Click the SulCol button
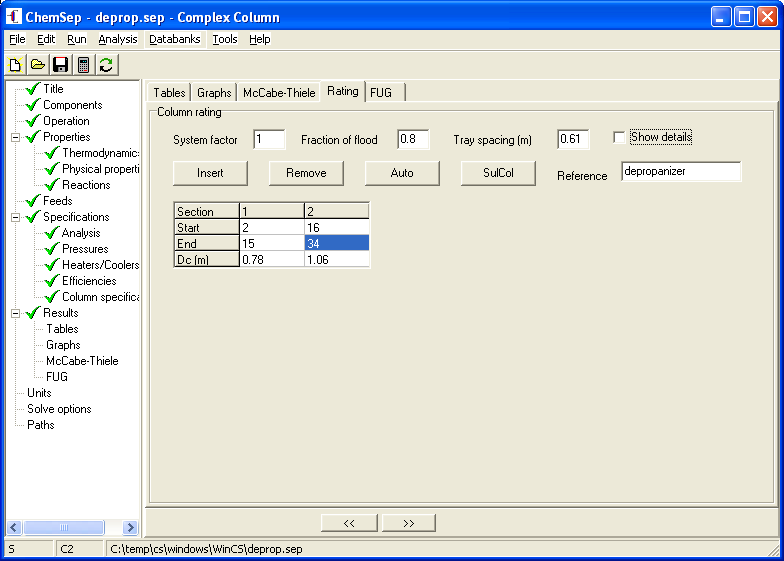 498,173
